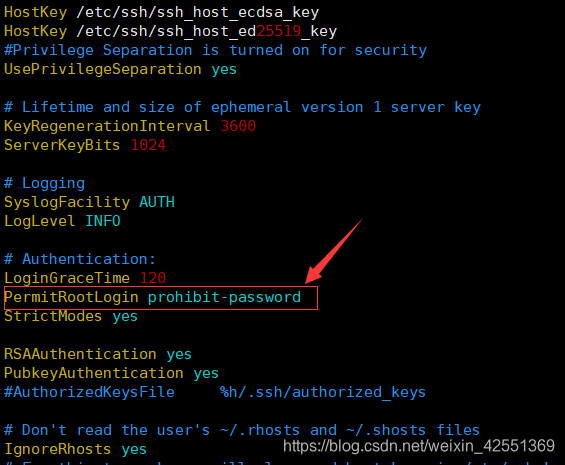The width and height of the screenshot is (565, 465).
Task: Click the UsePrivilegeSeparation yes line
Action: point(120,70)
